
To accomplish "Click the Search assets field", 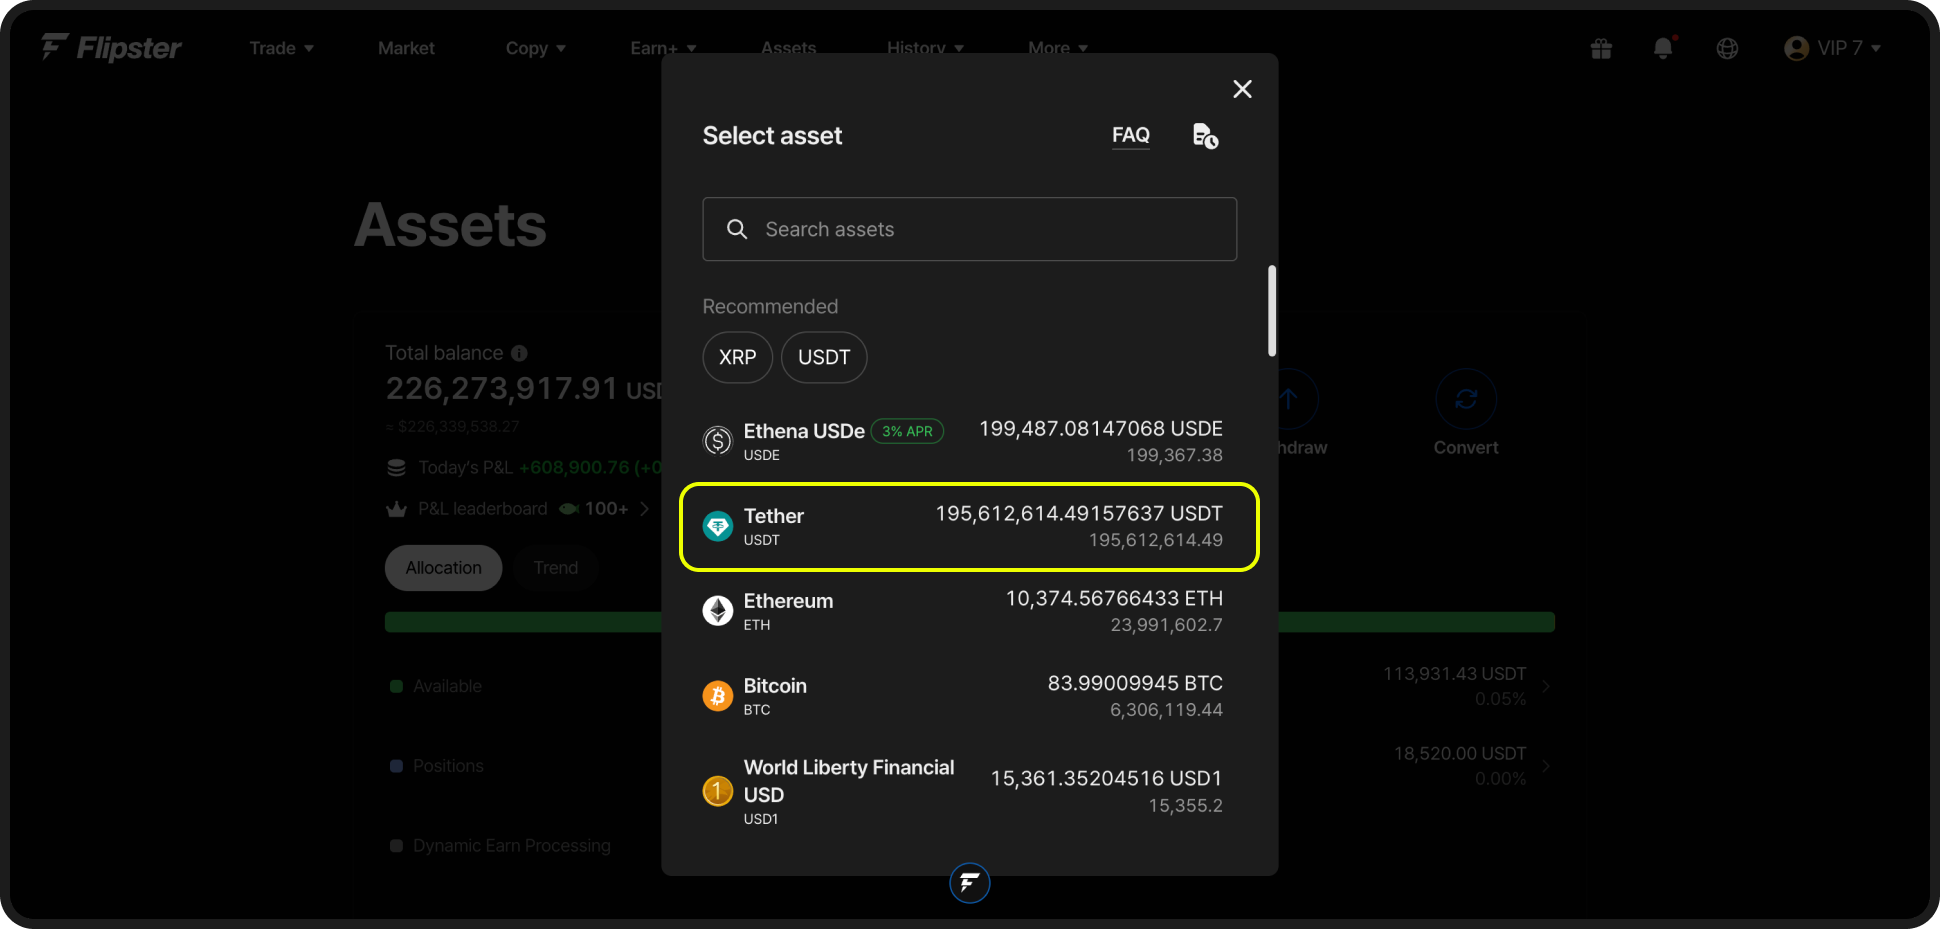I will pos(969,229).
